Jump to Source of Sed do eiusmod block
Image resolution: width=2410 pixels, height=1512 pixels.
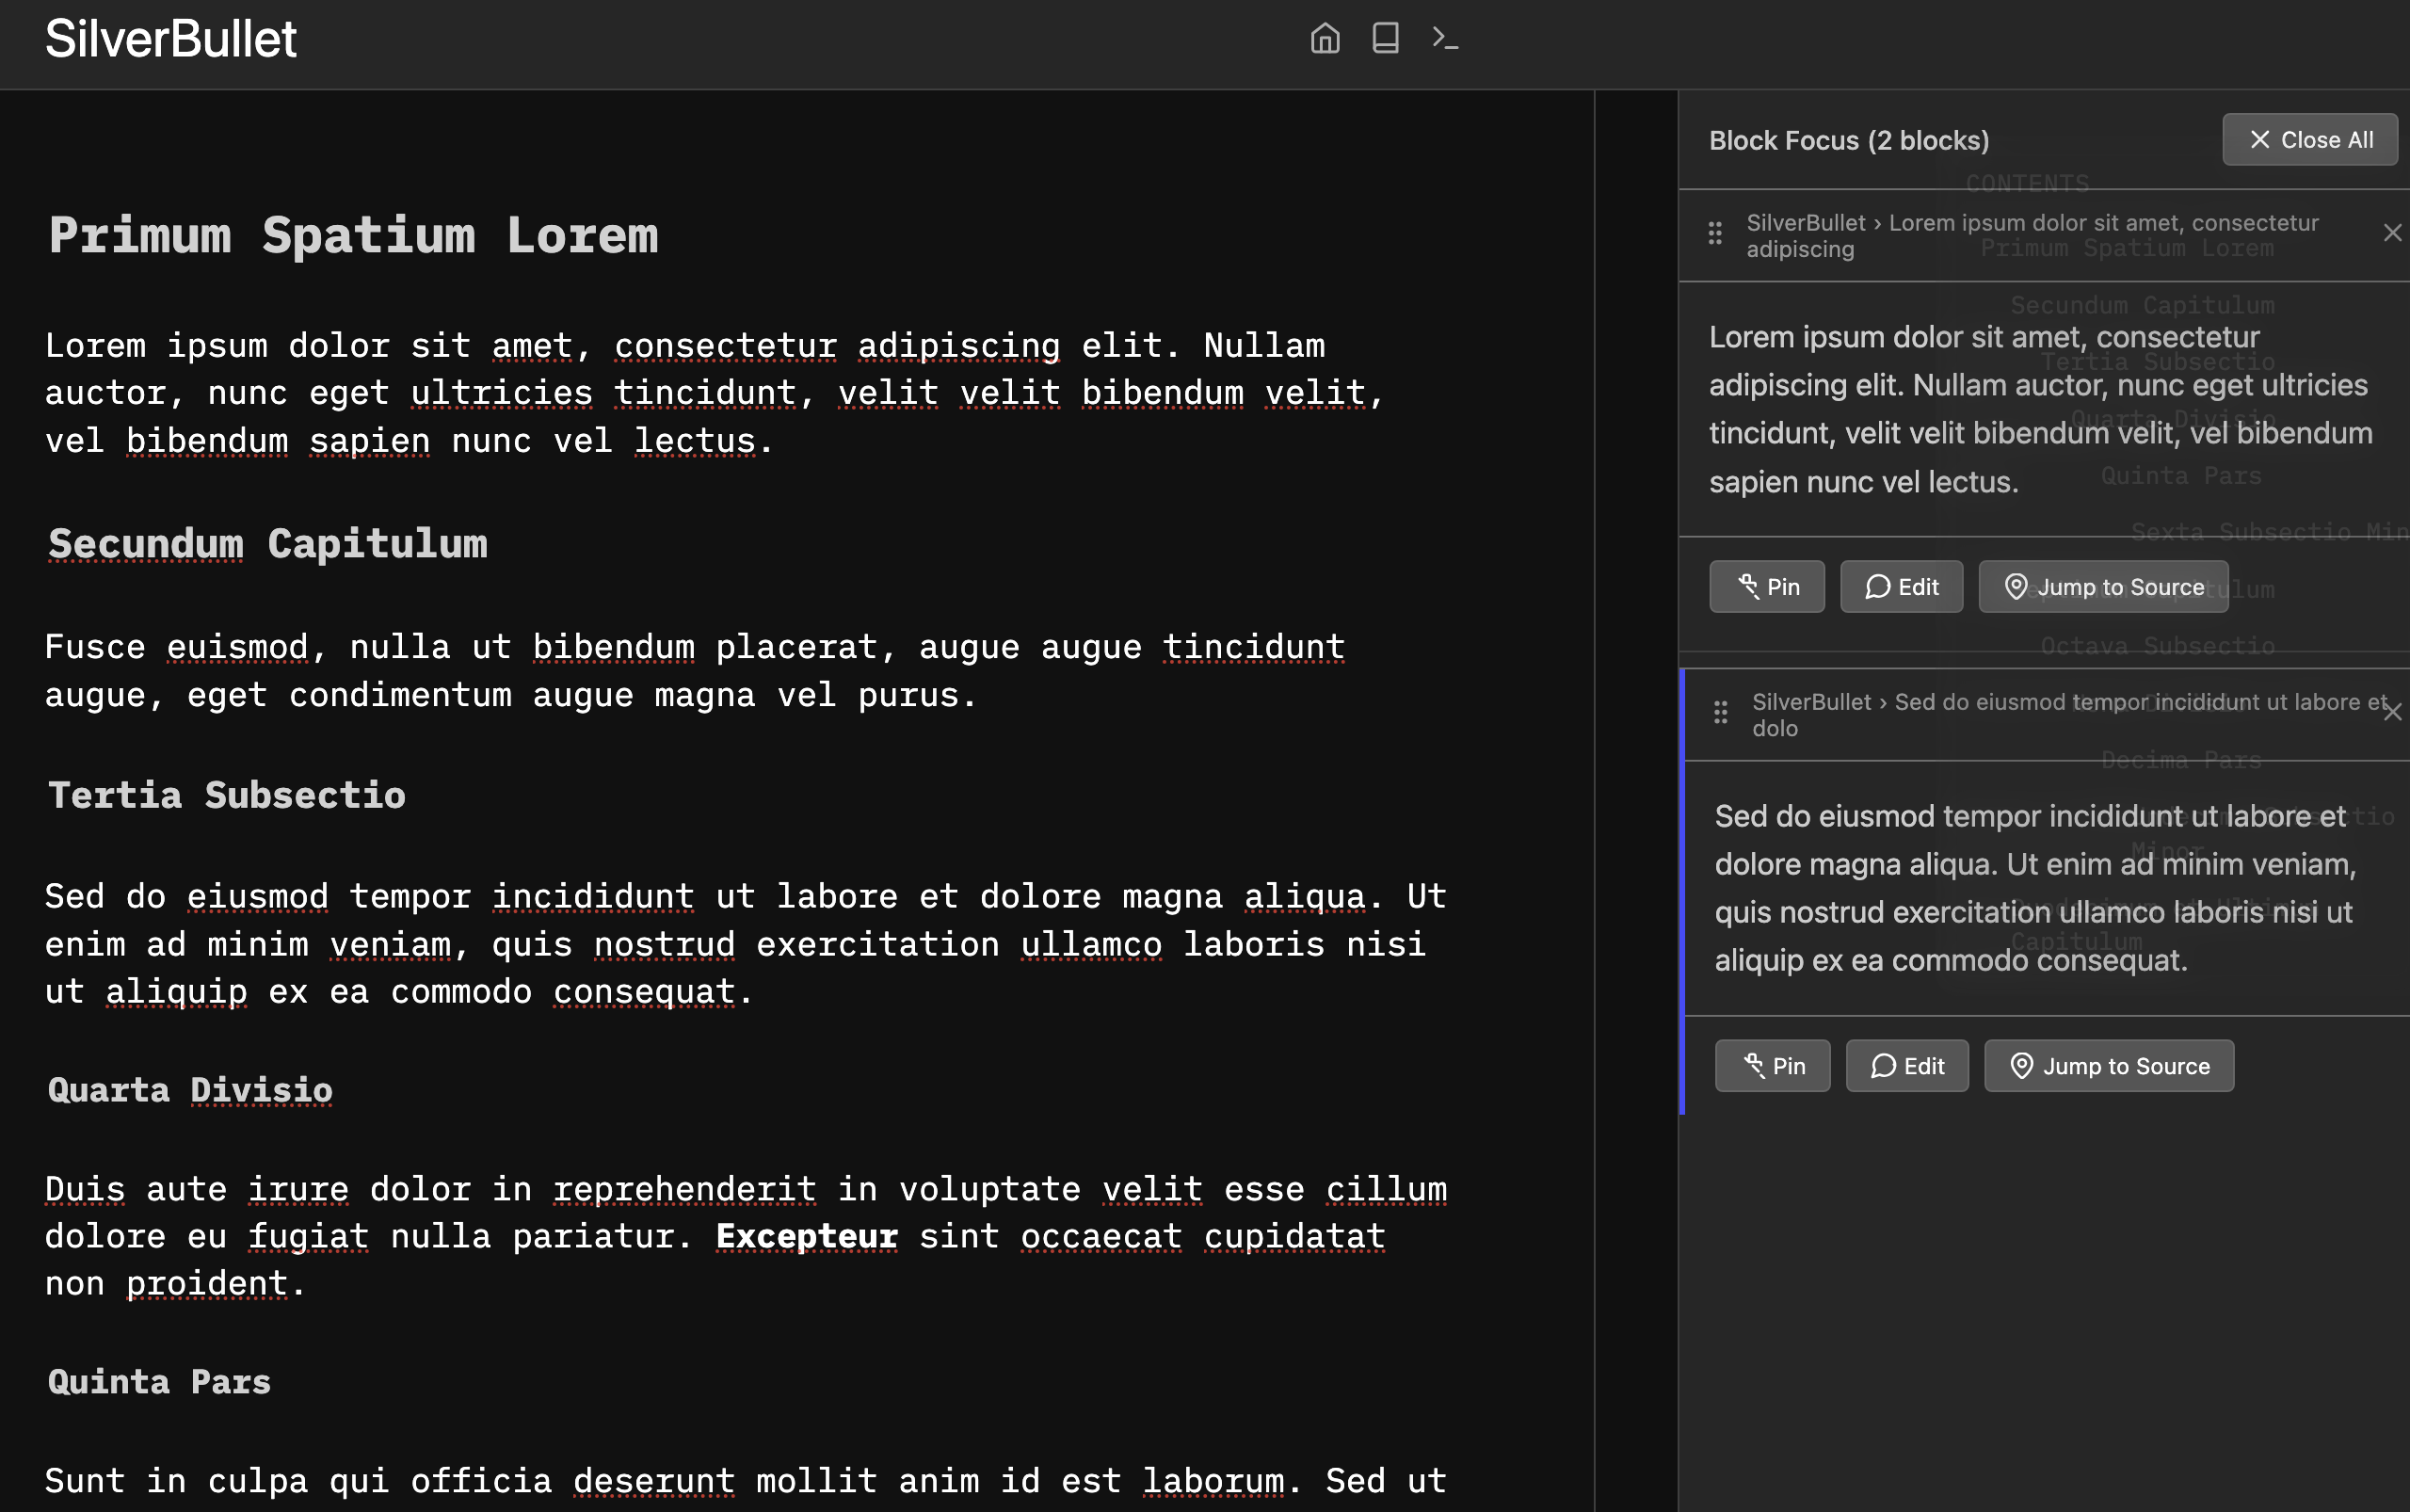click(2110, 1066)
